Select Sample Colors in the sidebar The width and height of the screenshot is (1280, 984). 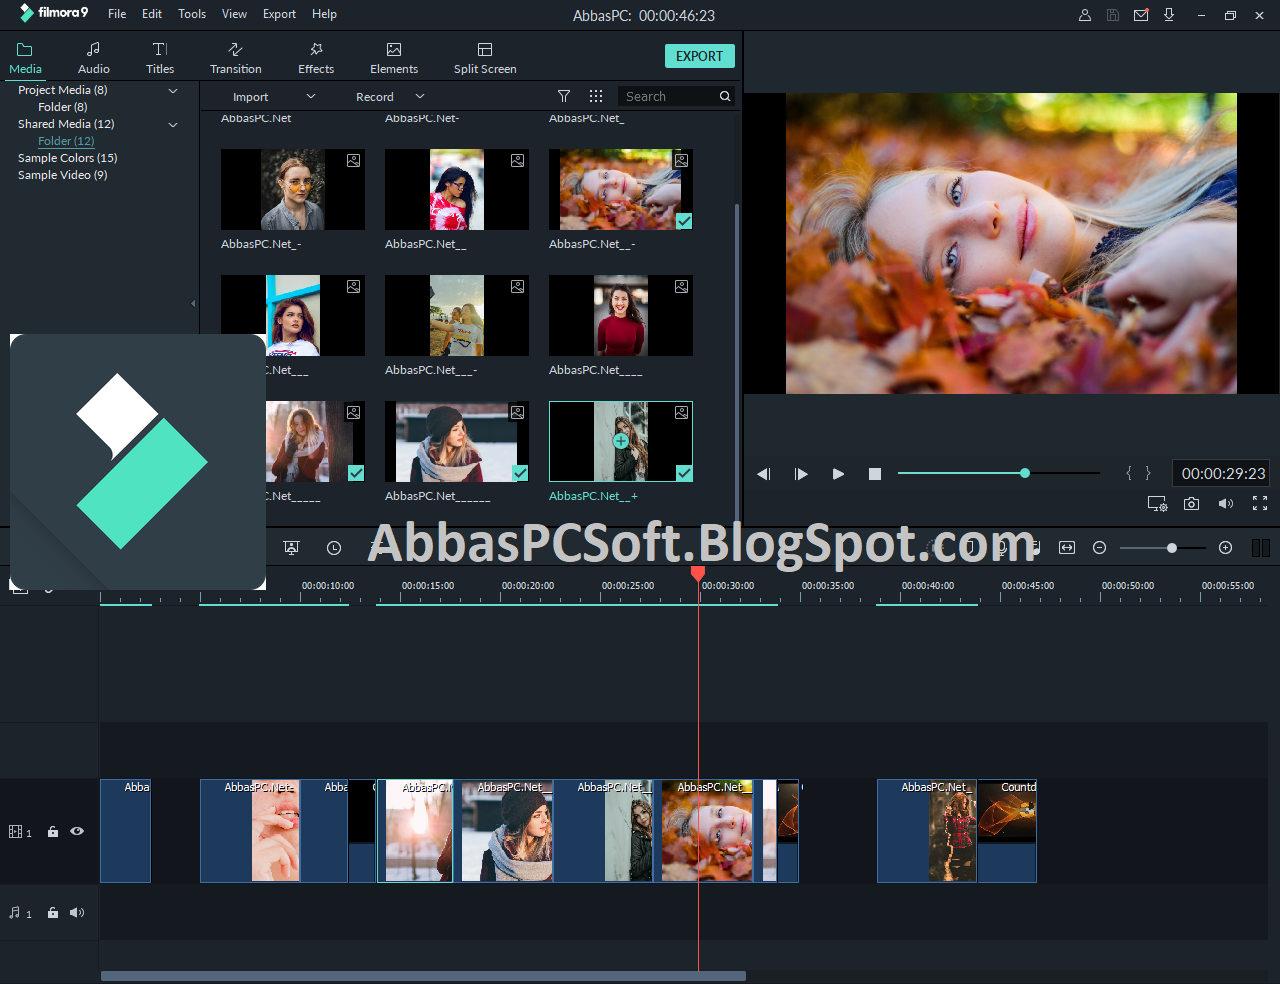[67, 158]
